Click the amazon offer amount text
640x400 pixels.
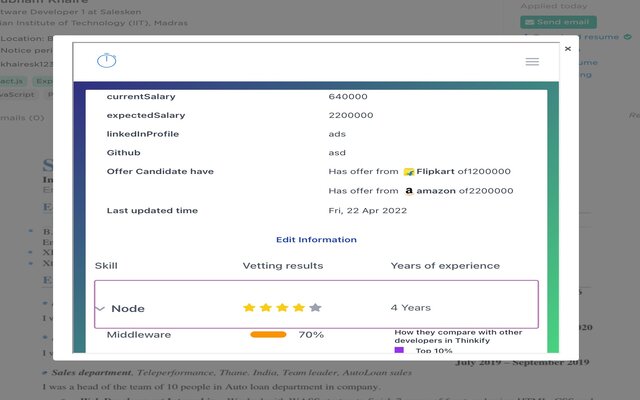486,191
